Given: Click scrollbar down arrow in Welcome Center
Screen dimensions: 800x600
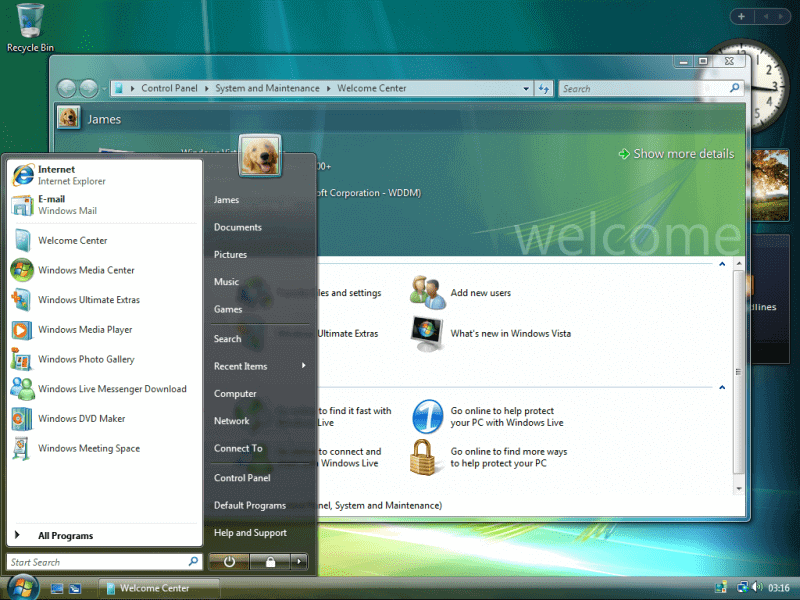Looking at the screenshot, I should [x=739, y=488].
